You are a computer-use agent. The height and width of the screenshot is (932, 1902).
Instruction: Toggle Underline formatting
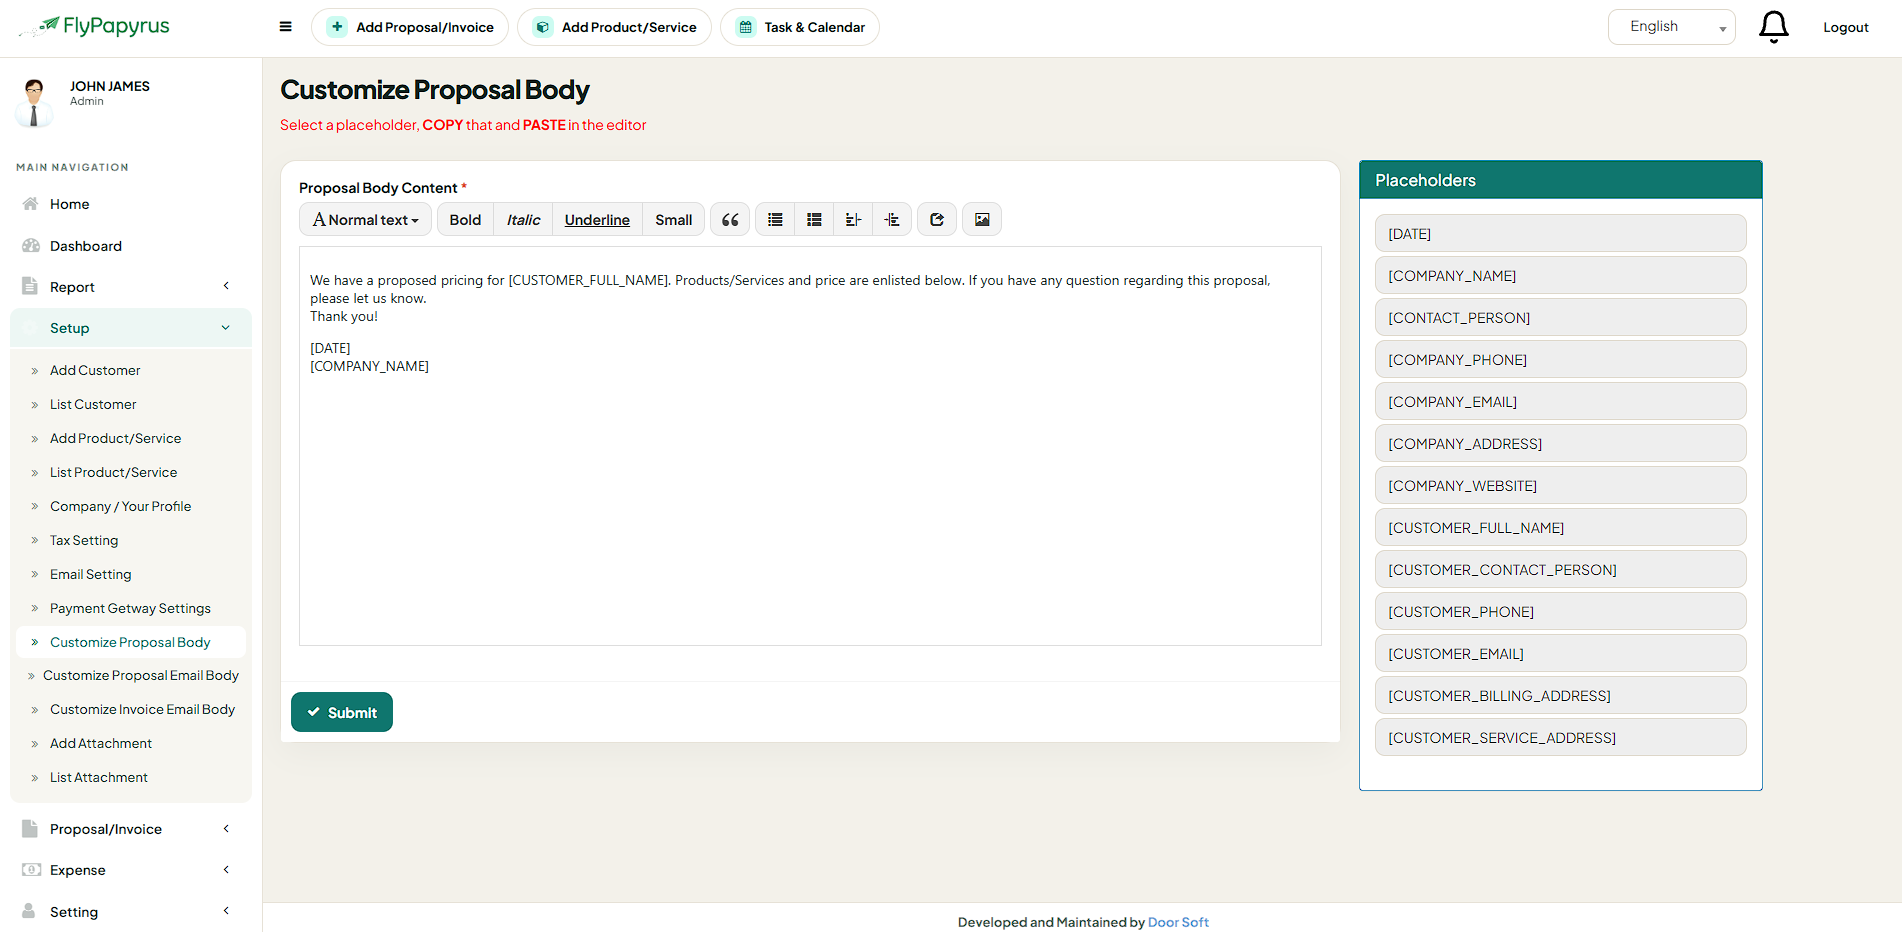point(597,220)
